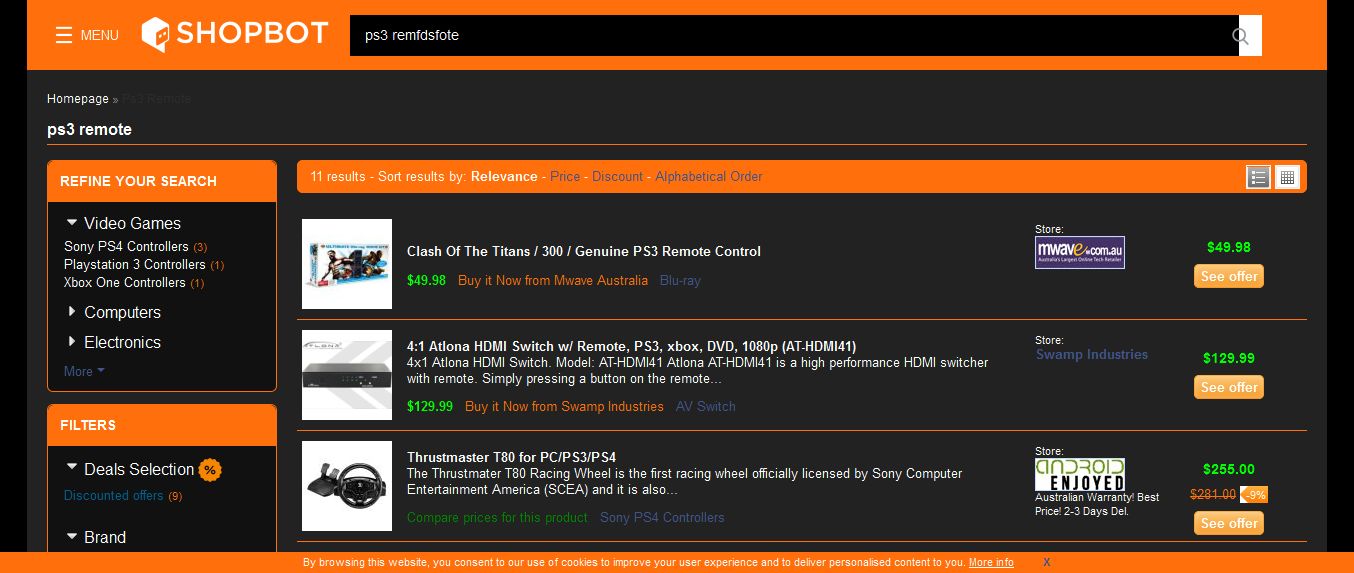Open the Mwave store logo

[1080, 252]
